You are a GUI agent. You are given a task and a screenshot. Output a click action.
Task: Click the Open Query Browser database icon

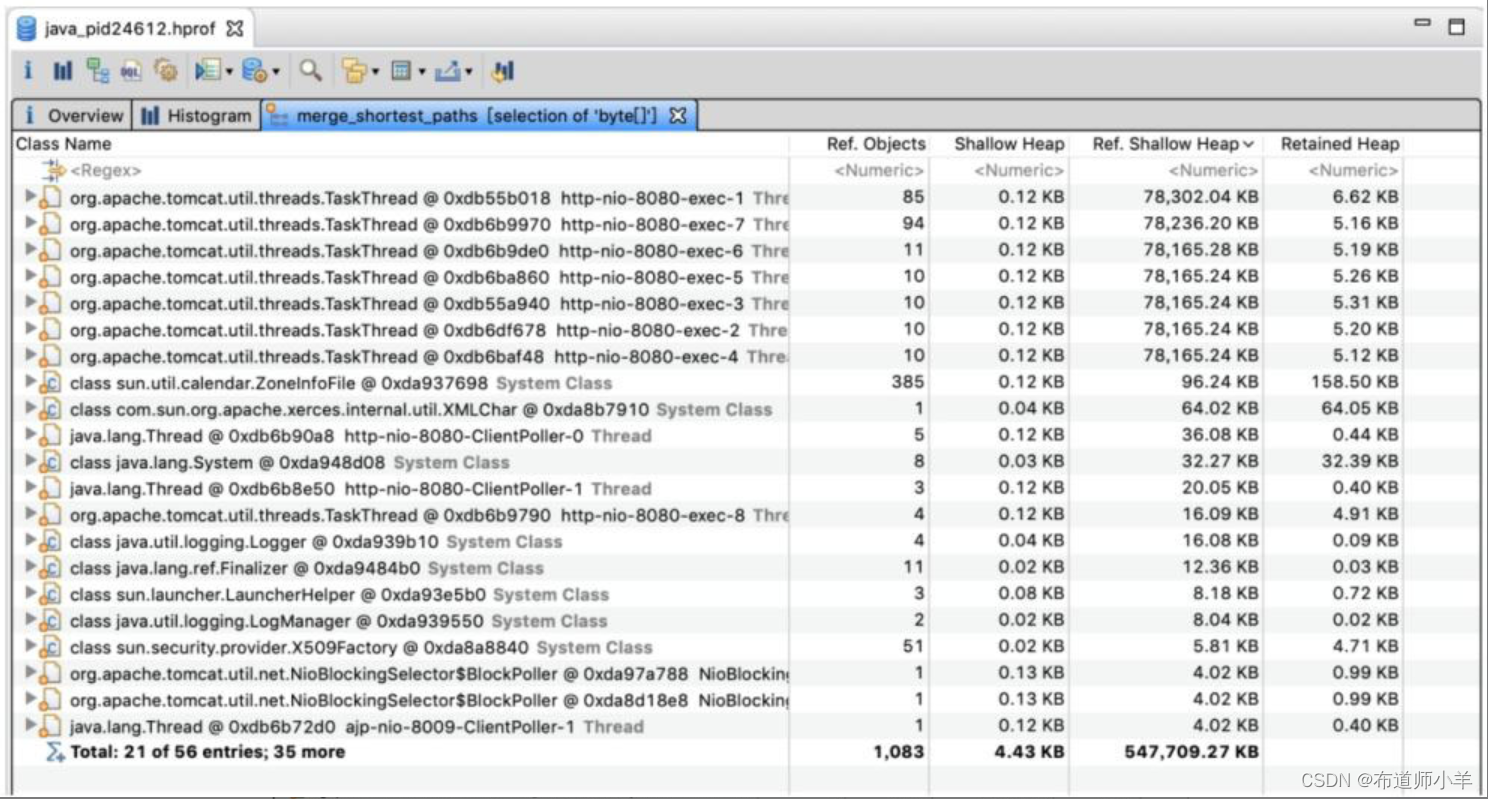pyautogui.click(x=254, y=71)
